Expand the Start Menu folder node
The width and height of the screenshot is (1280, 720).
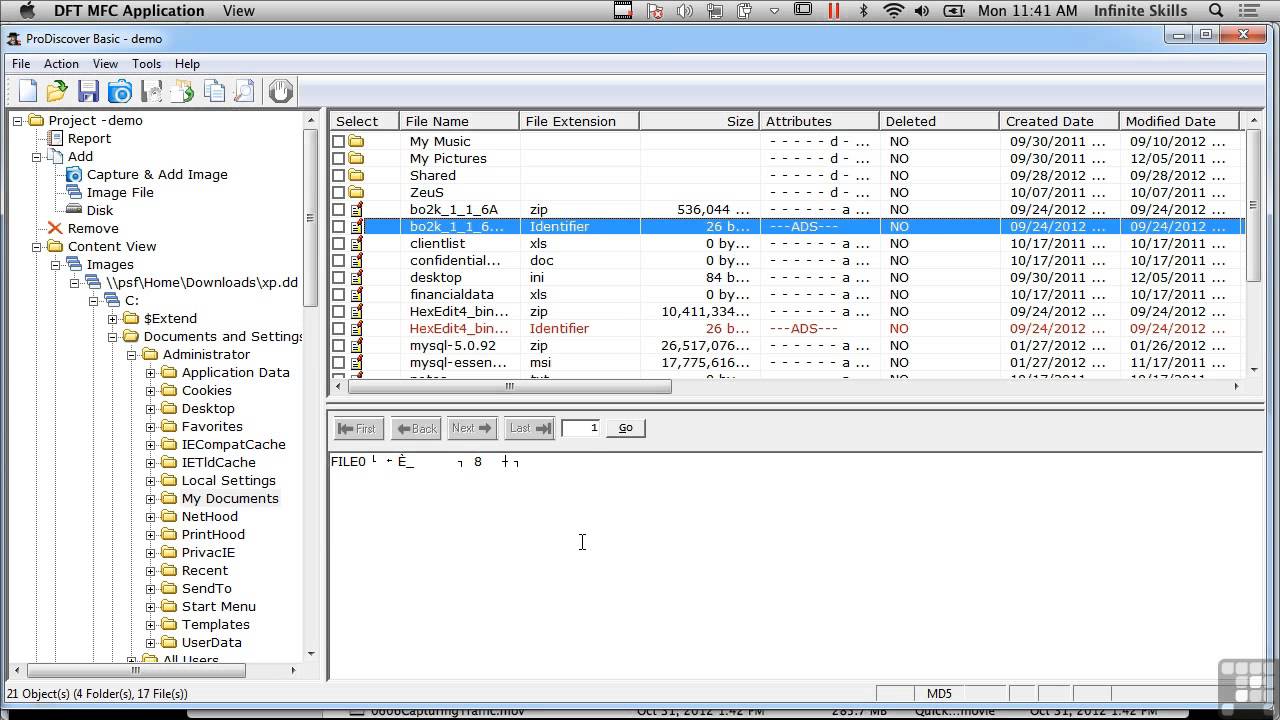pos(151,606)
